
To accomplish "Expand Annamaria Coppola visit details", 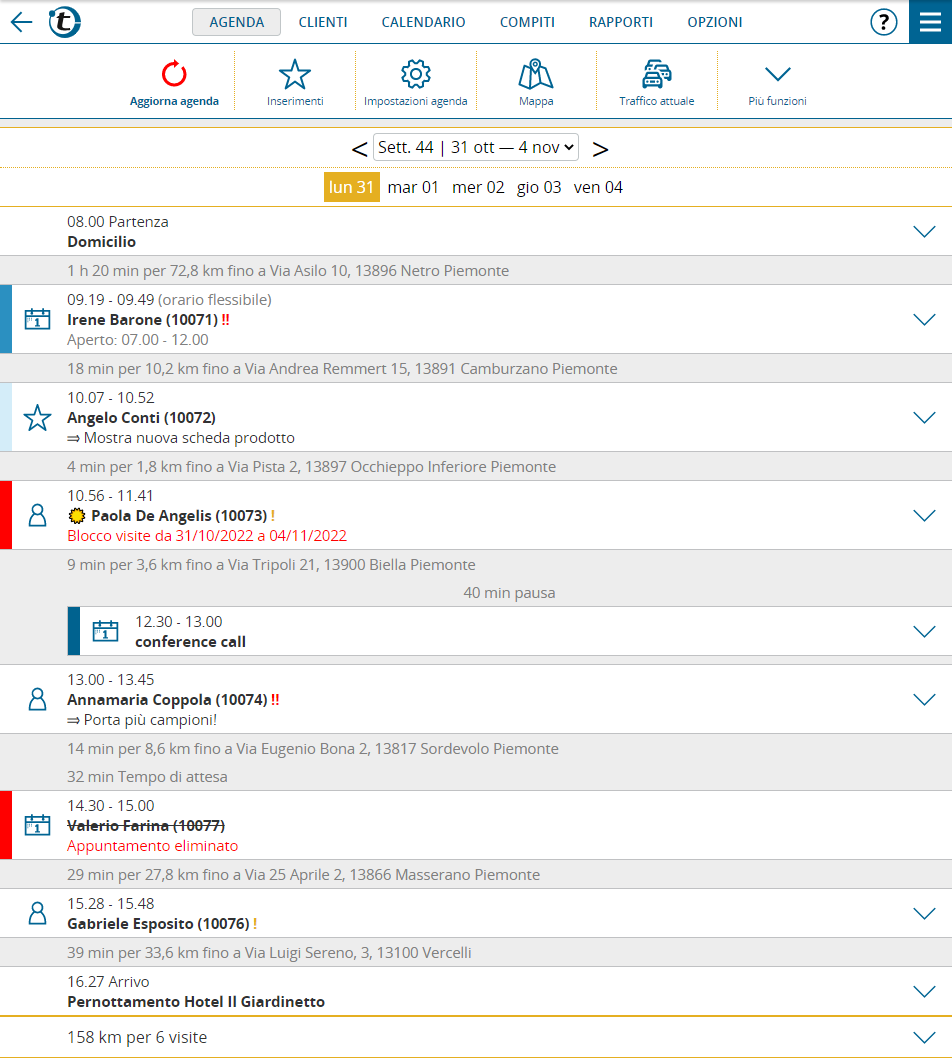I will point(924,700).
